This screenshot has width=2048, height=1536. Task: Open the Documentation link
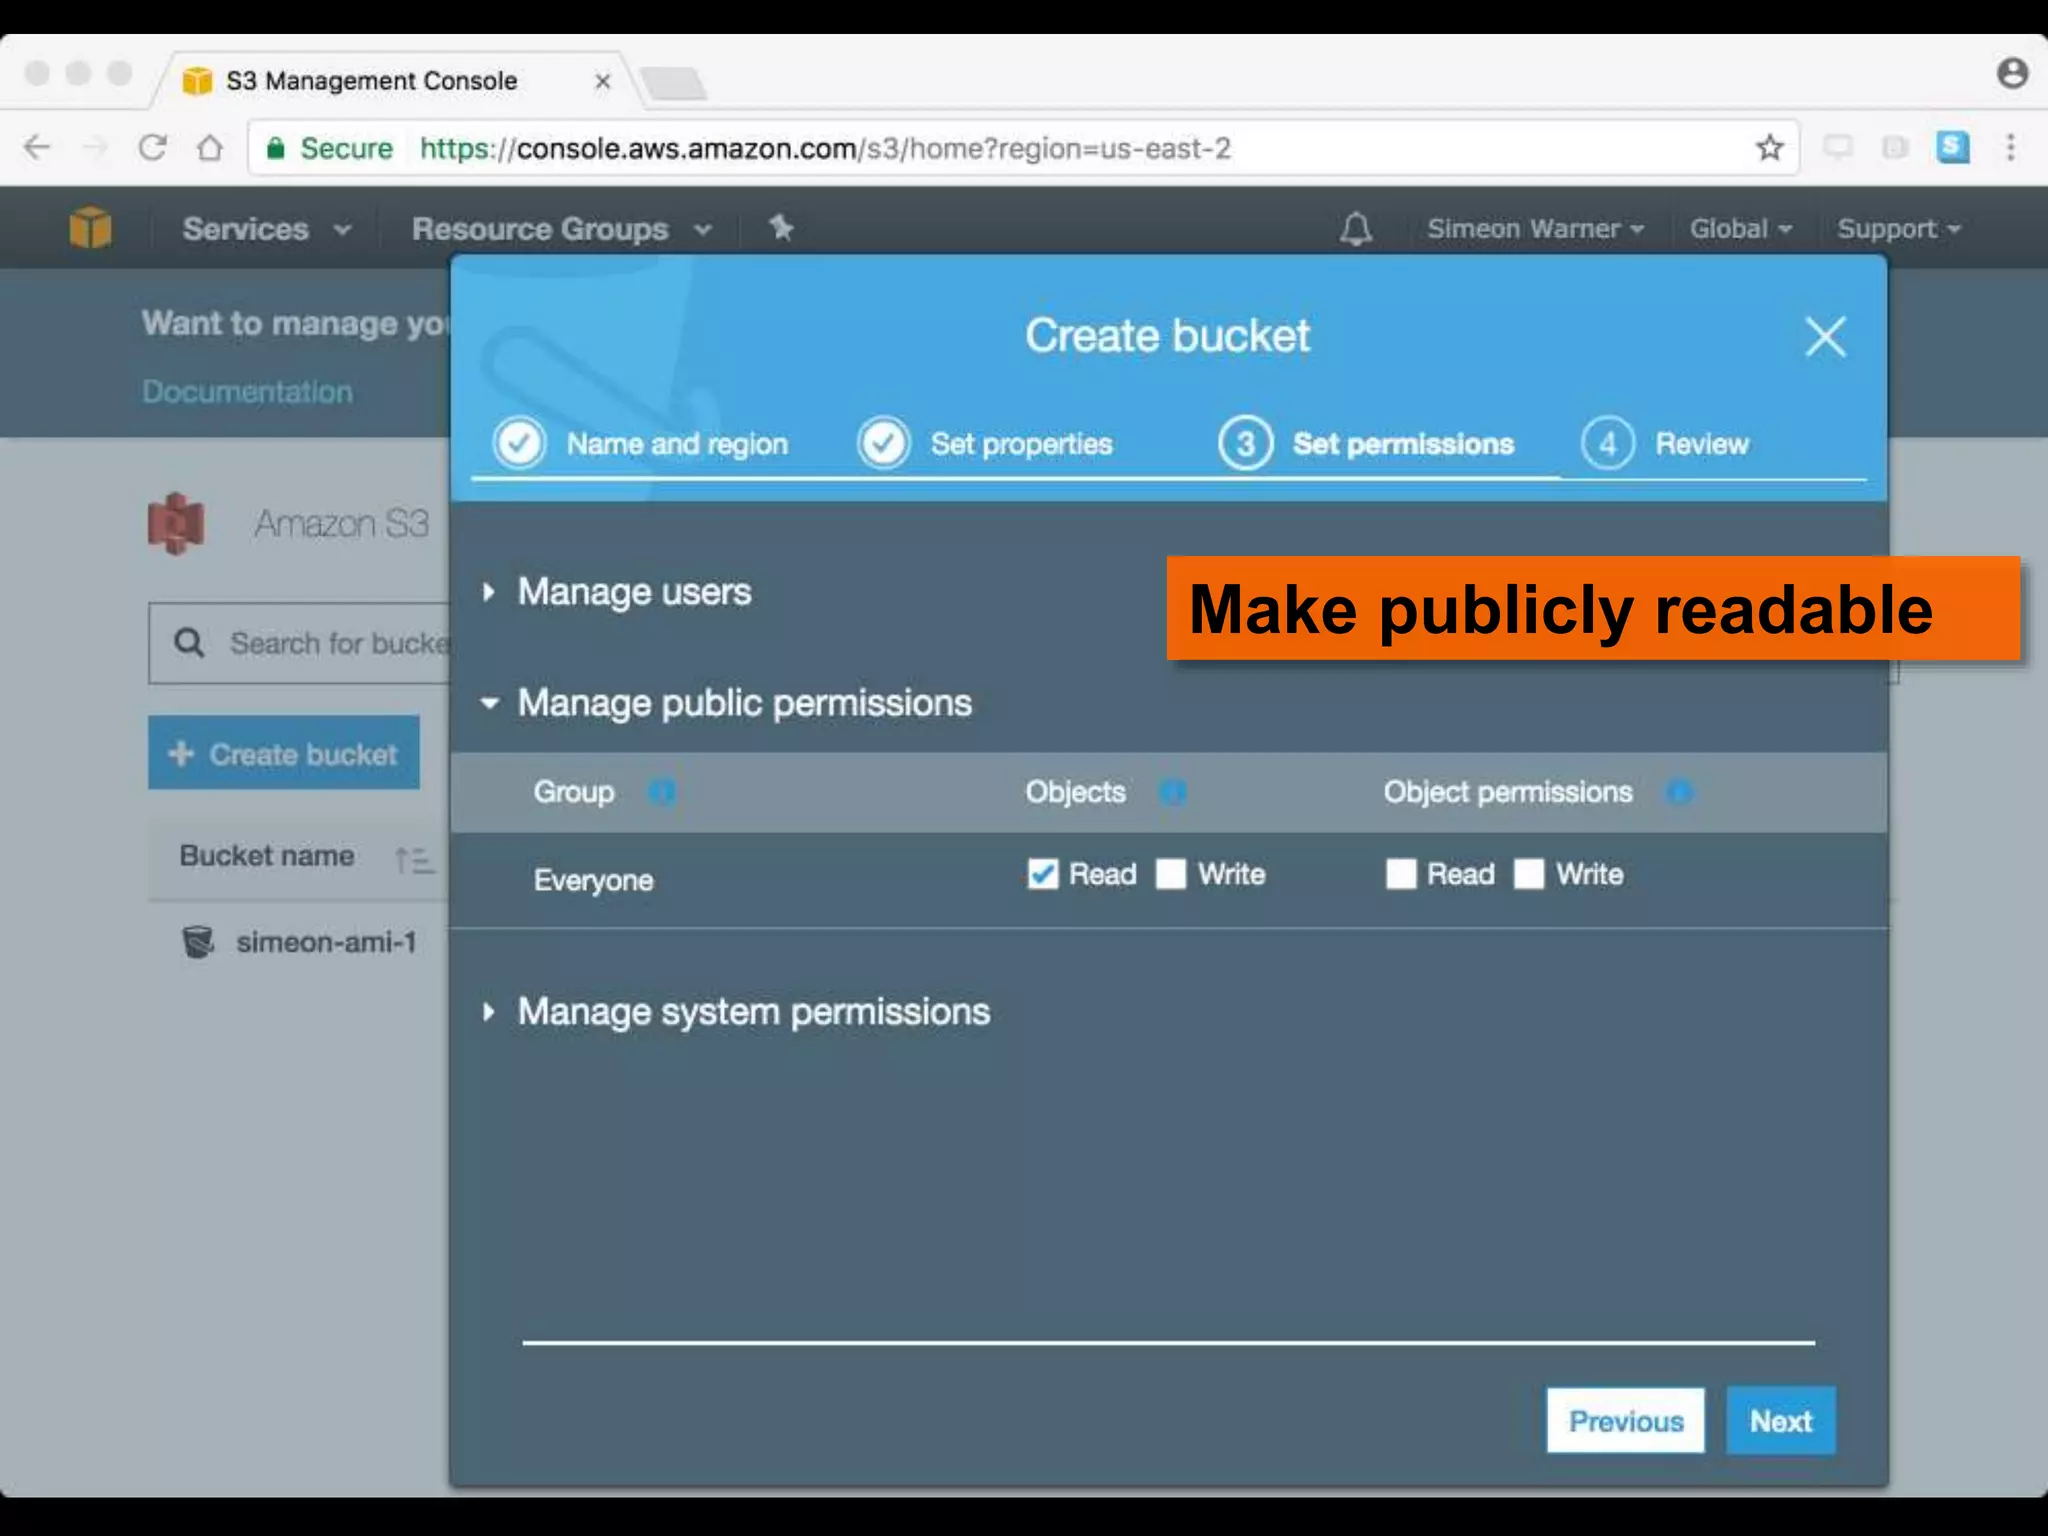tap(248, 392)
